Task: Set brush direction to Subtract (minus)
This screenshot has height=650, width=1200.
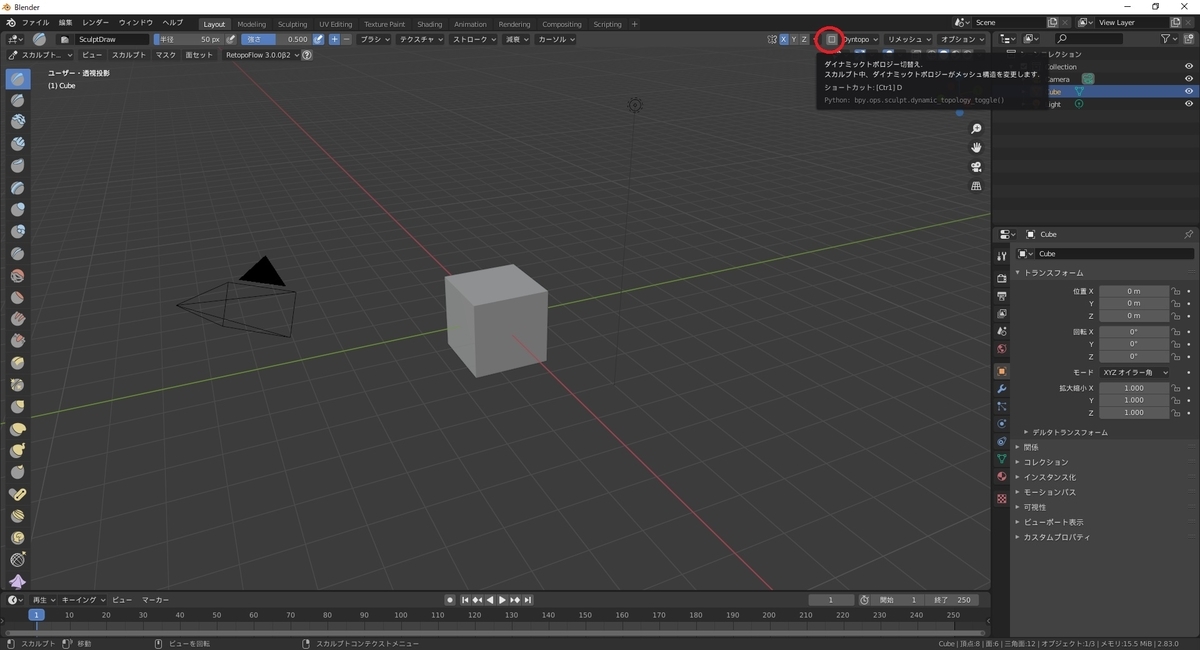Action: (347, 39)
